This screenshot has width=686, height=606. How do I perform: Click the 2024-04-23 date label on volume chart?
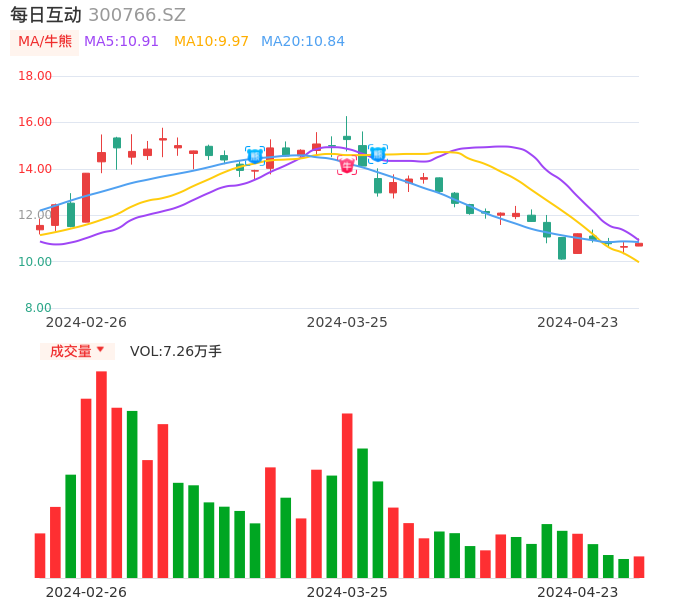tap(578, 592)
